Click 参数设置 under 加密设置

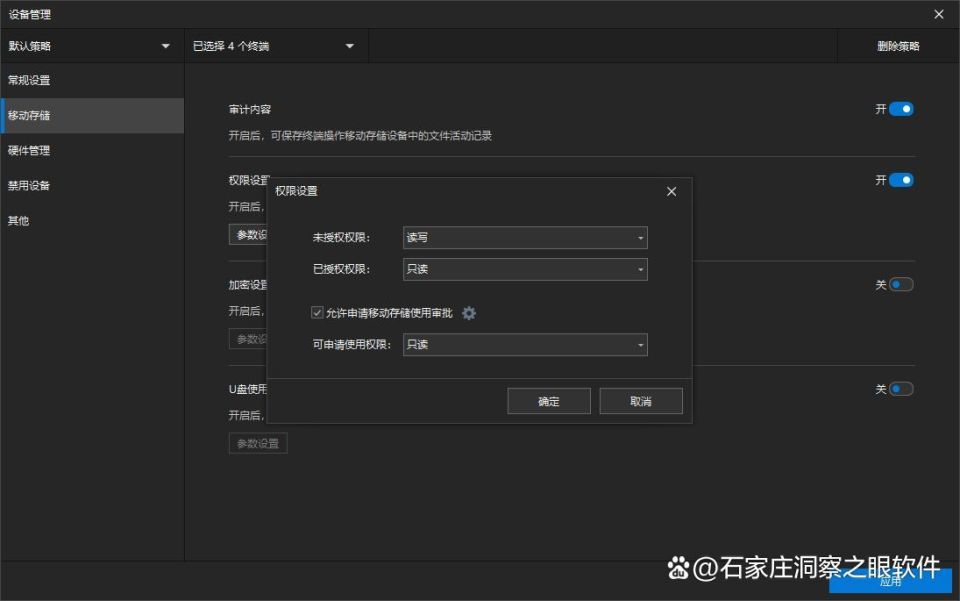click(x=249, y=339)
